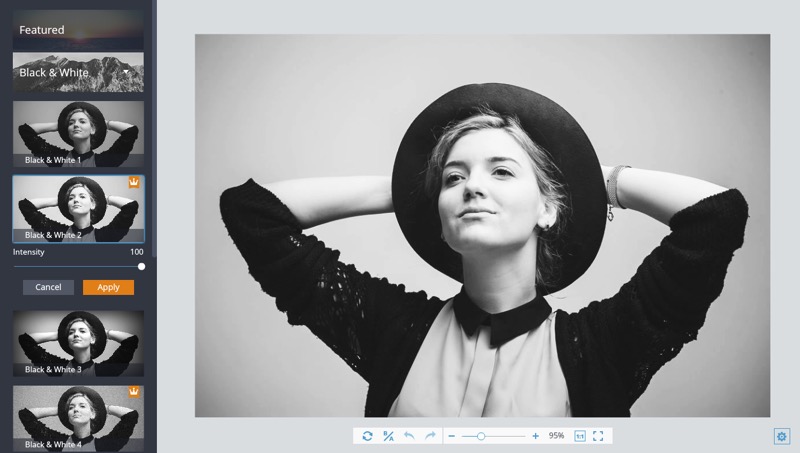Select the Black & White category header
The width and height of the screenshot is (800, 453).
(x=78, y=72)
